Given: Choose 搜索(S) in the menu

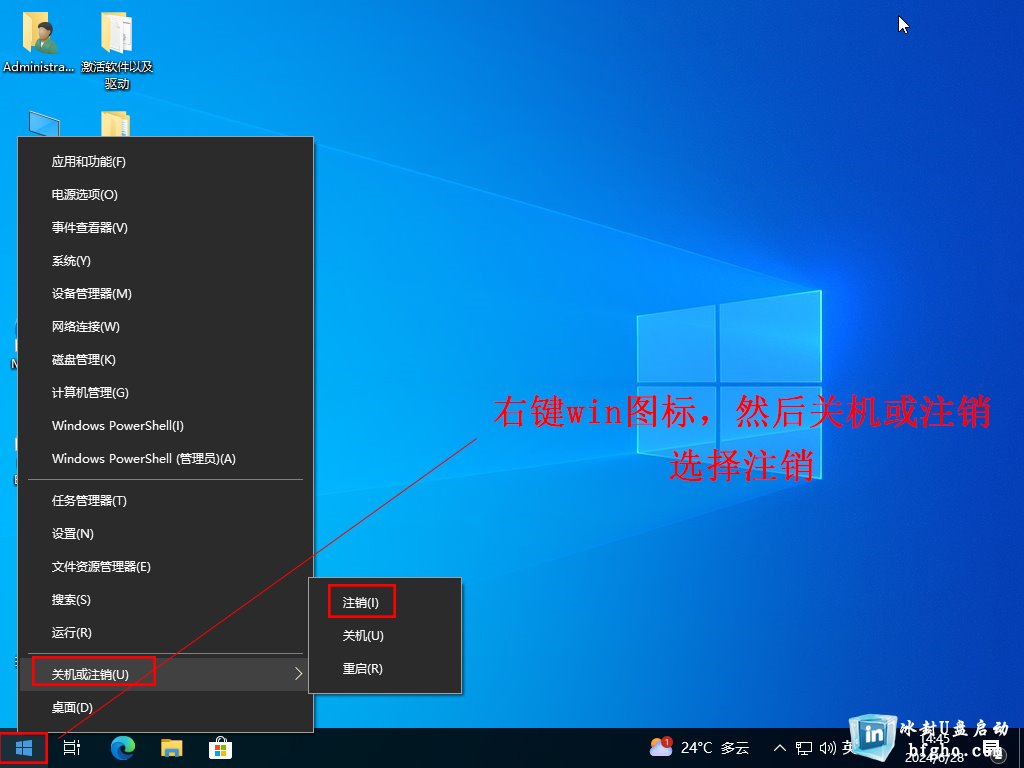Looking at the screenshot, I should point(166,600).
